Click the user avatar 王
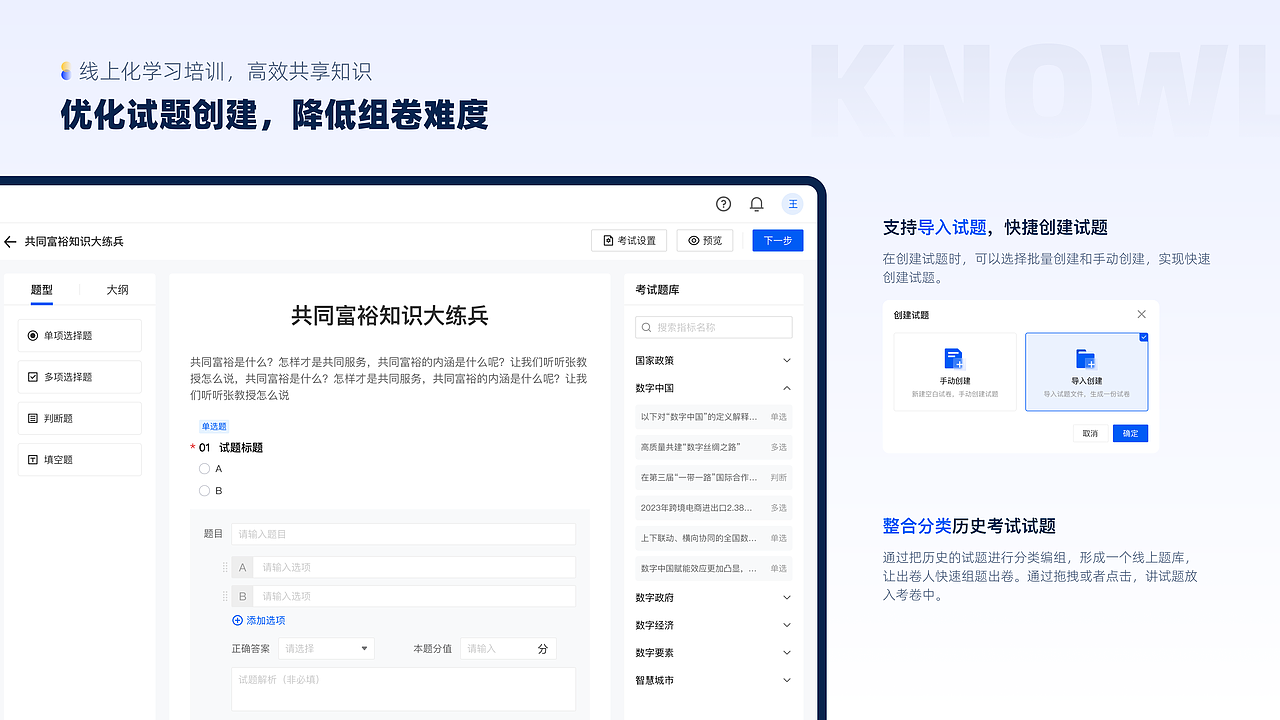 pos(792,204)
